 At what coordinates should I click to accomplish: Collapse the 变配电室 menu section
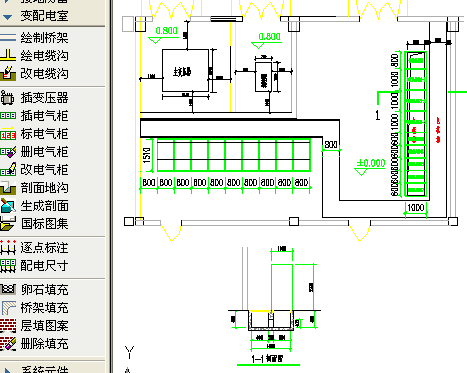7,16
